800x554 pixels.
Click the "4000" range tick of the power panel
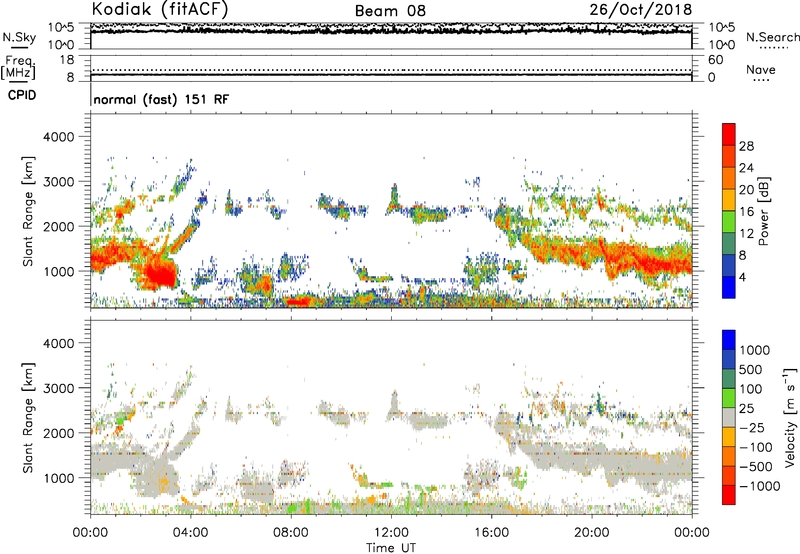point(58,137)
